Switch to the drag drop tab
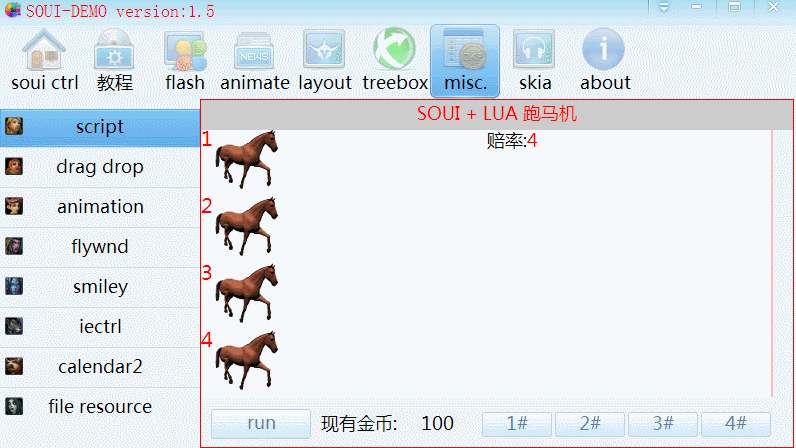The width and height of the screenshot is (796, 448). 100,167
